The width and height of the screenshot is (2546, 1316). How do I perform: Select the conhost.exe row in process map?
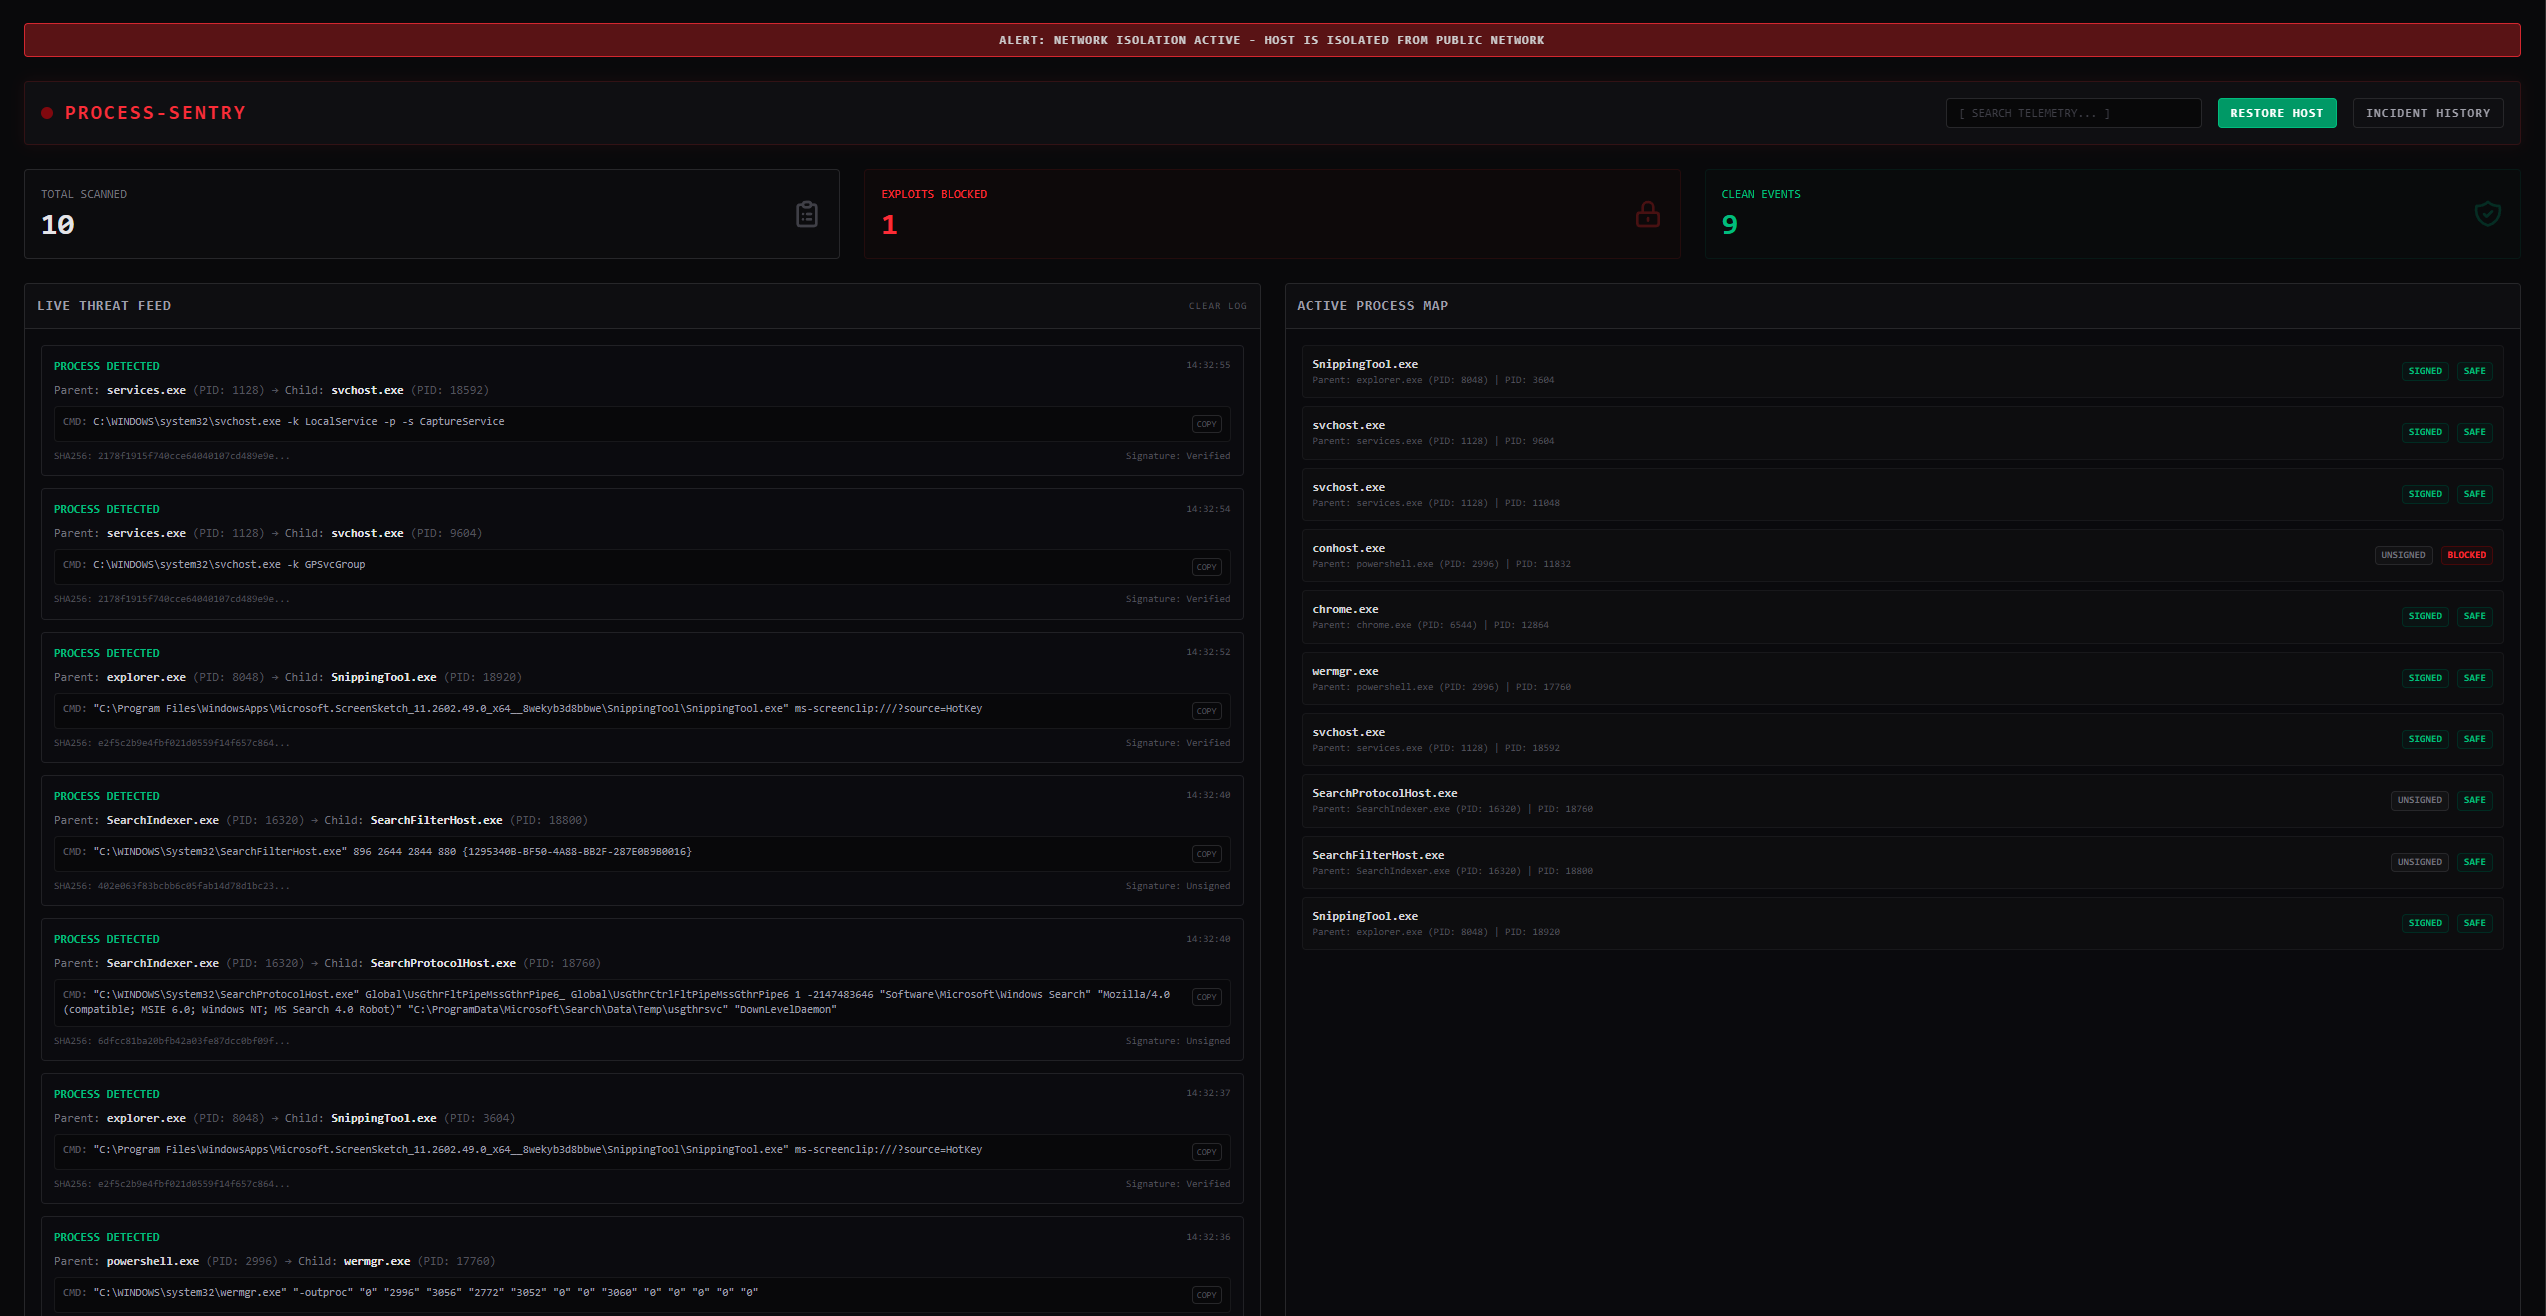pyautogui.click(x=1901, y=555)
